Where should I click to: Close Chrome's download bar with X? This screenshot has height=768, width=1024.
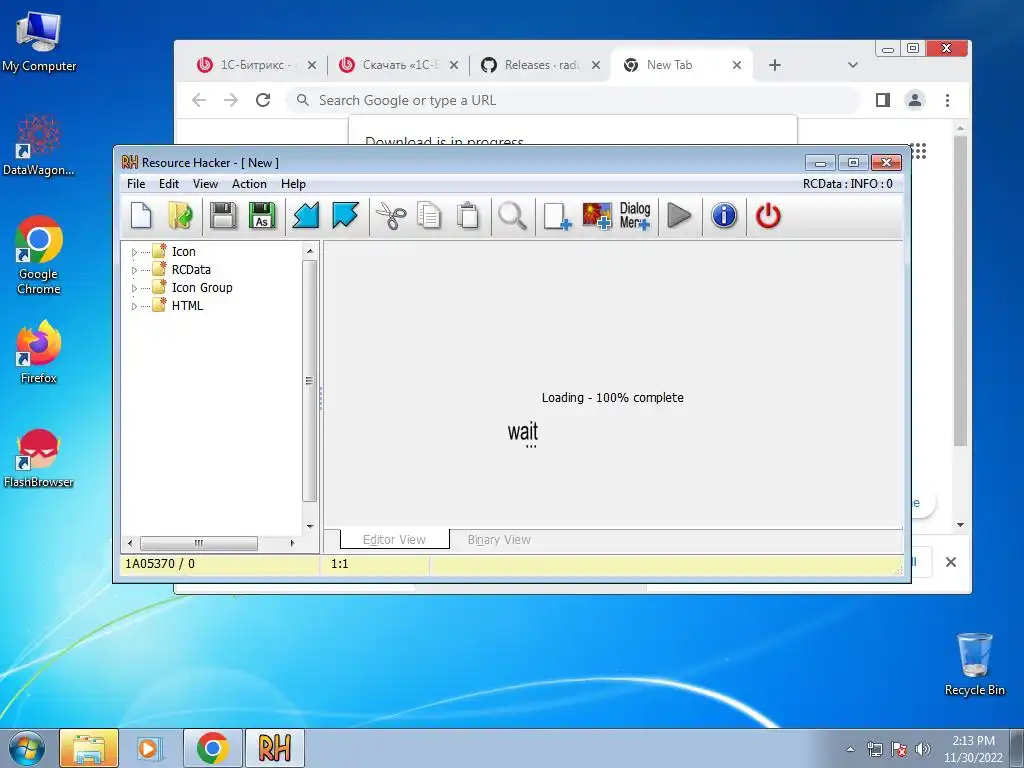(x=951, y=562)
